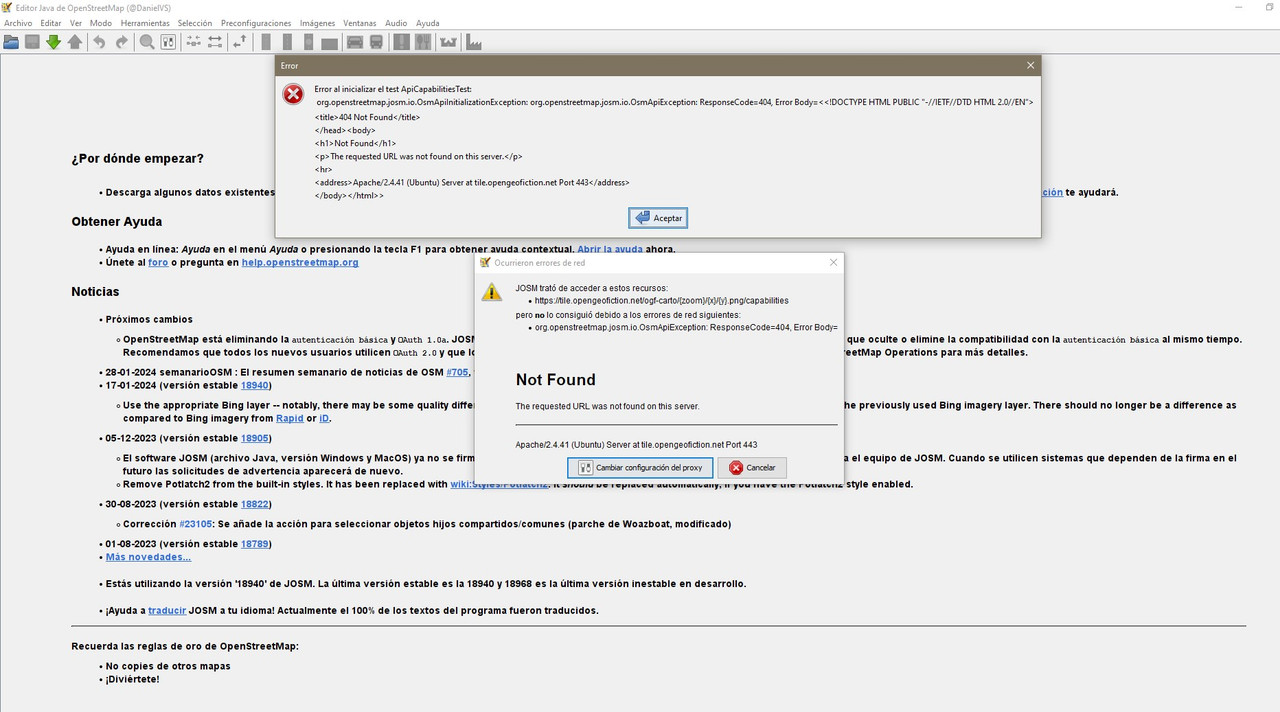Click the Save disk toolbar icon
The image size is (1280, 712).
pos(32,42)
